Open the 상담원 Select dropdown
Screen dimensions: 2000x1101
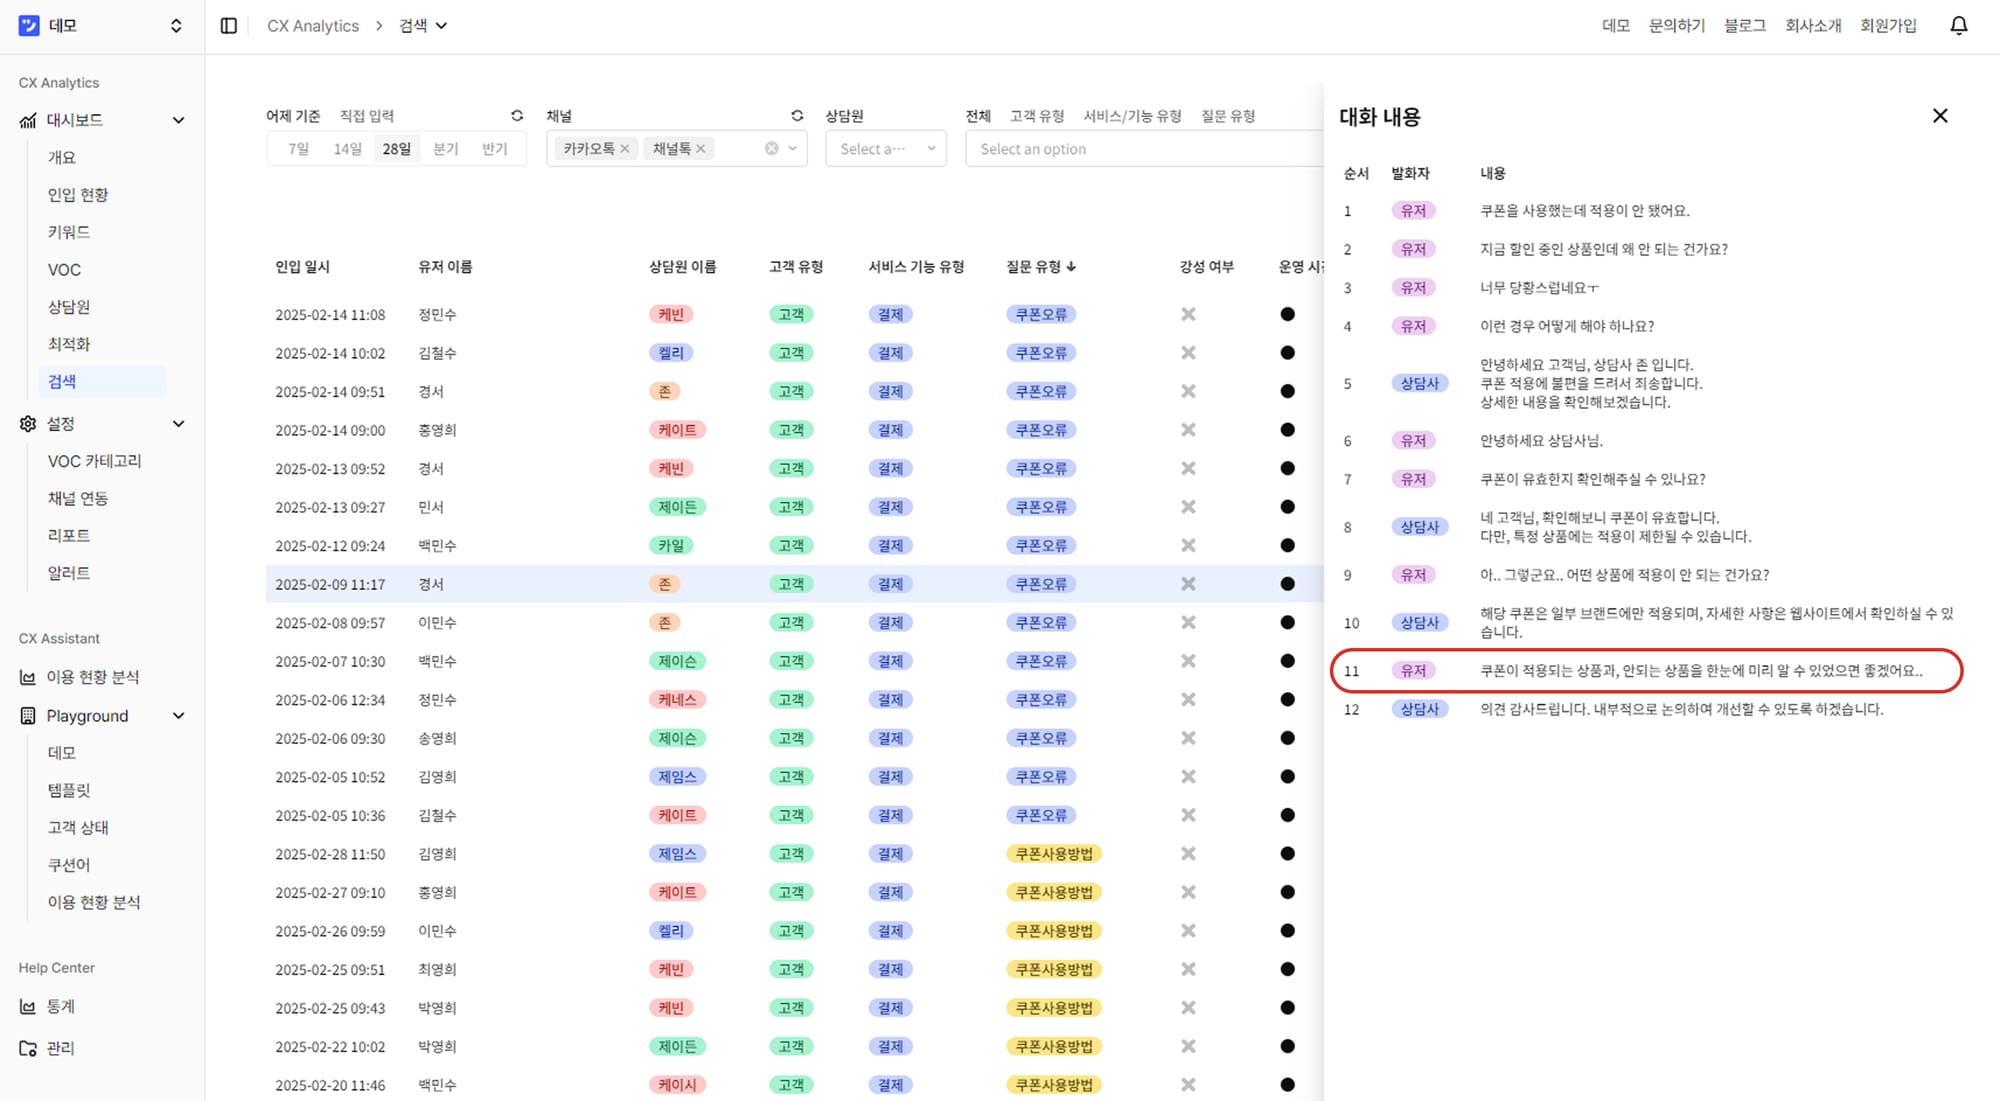pyautogui.click(x=884, y=148)
